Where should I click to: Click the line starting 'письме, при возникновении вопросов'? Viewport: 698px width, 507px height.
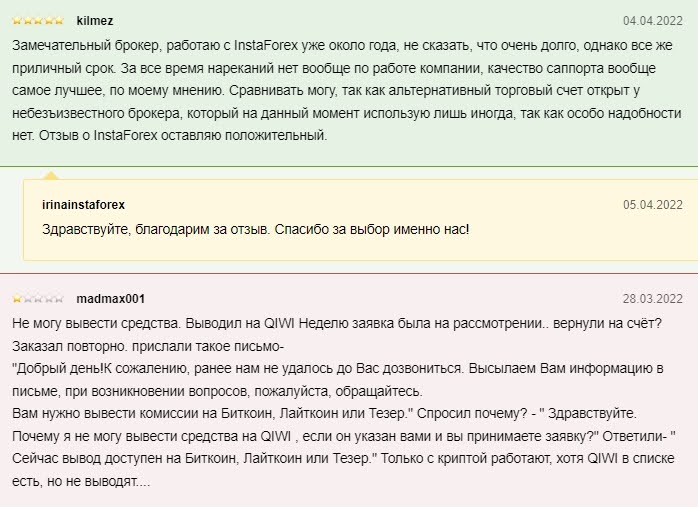pyautogui.click(x=217, y=392)
